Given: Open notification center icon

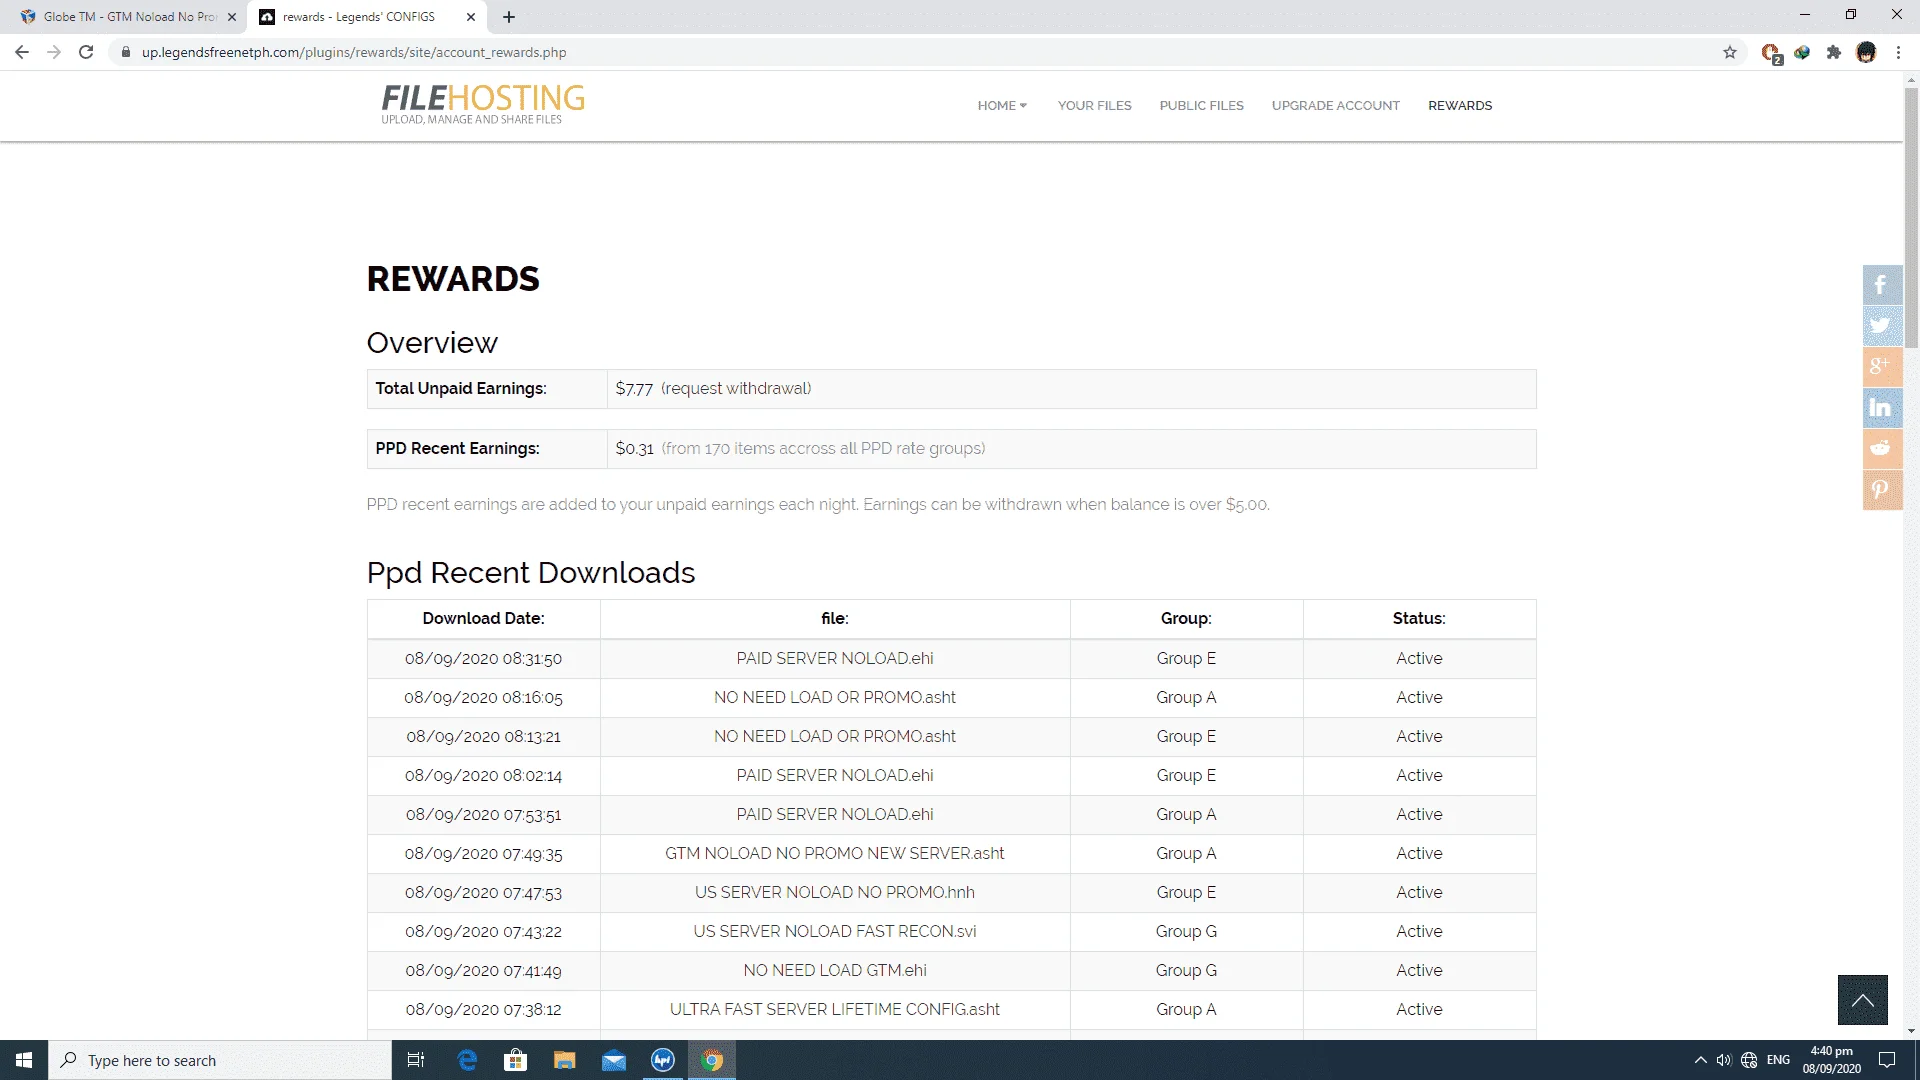Looking at the screenshot, I should point(1887,1060).
